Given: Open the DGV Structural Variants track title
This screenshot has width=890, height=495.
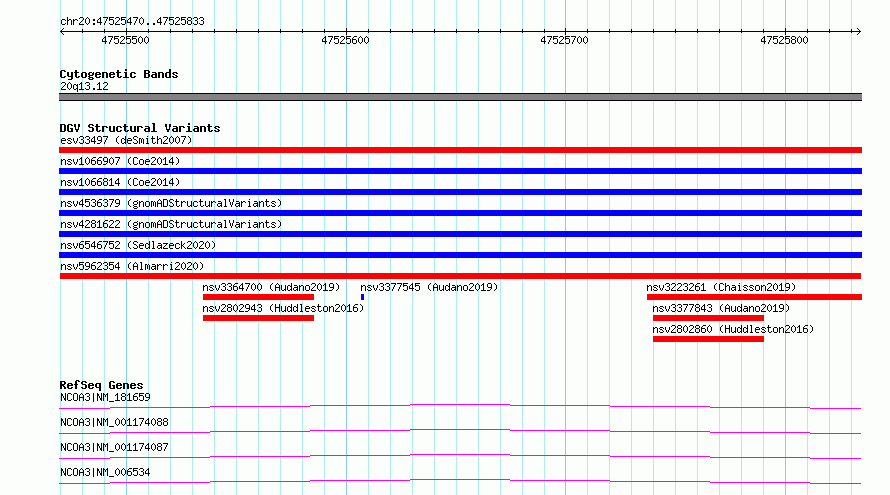Looking at the screenshot, I should coord(140,128).
